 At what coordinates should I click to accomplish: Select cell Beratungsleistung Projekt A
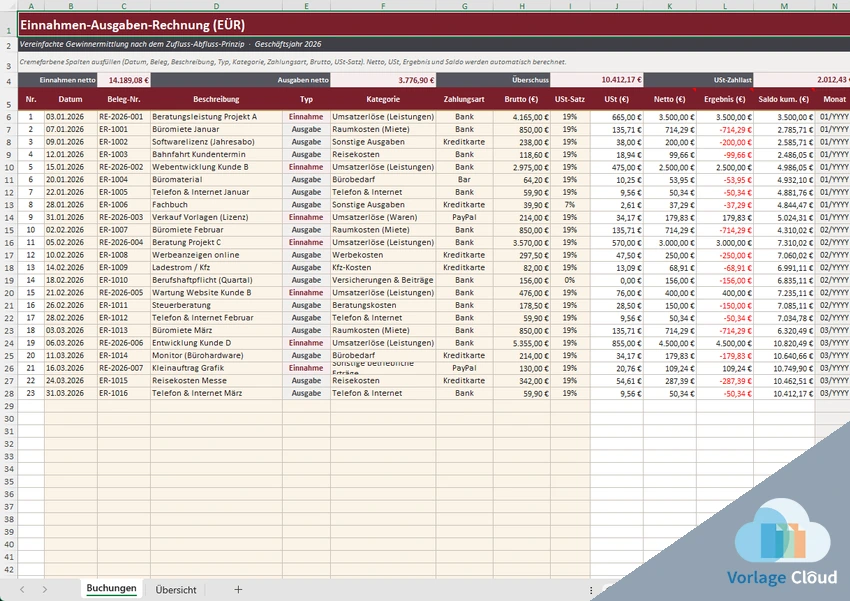(x=216, y=117)
